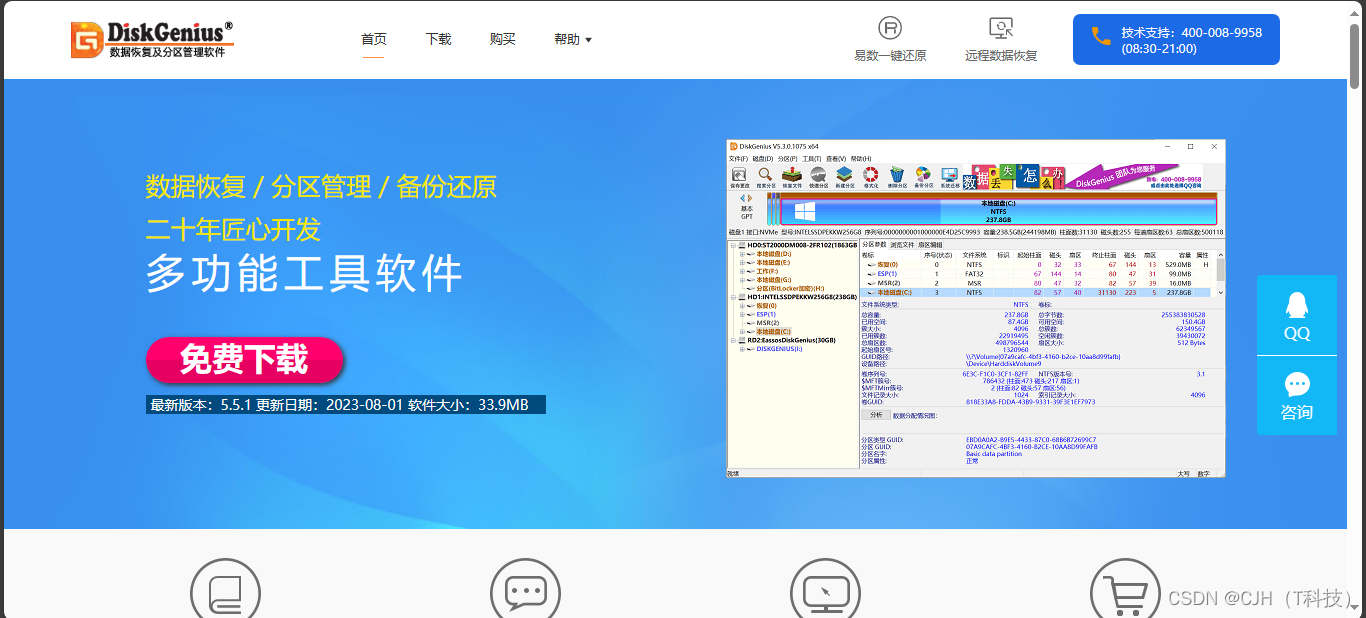Open the 咨询 chat bubble icon
Viewport: 1366px width, 618px height.
pyautogui.click(x=1297, y=384)
